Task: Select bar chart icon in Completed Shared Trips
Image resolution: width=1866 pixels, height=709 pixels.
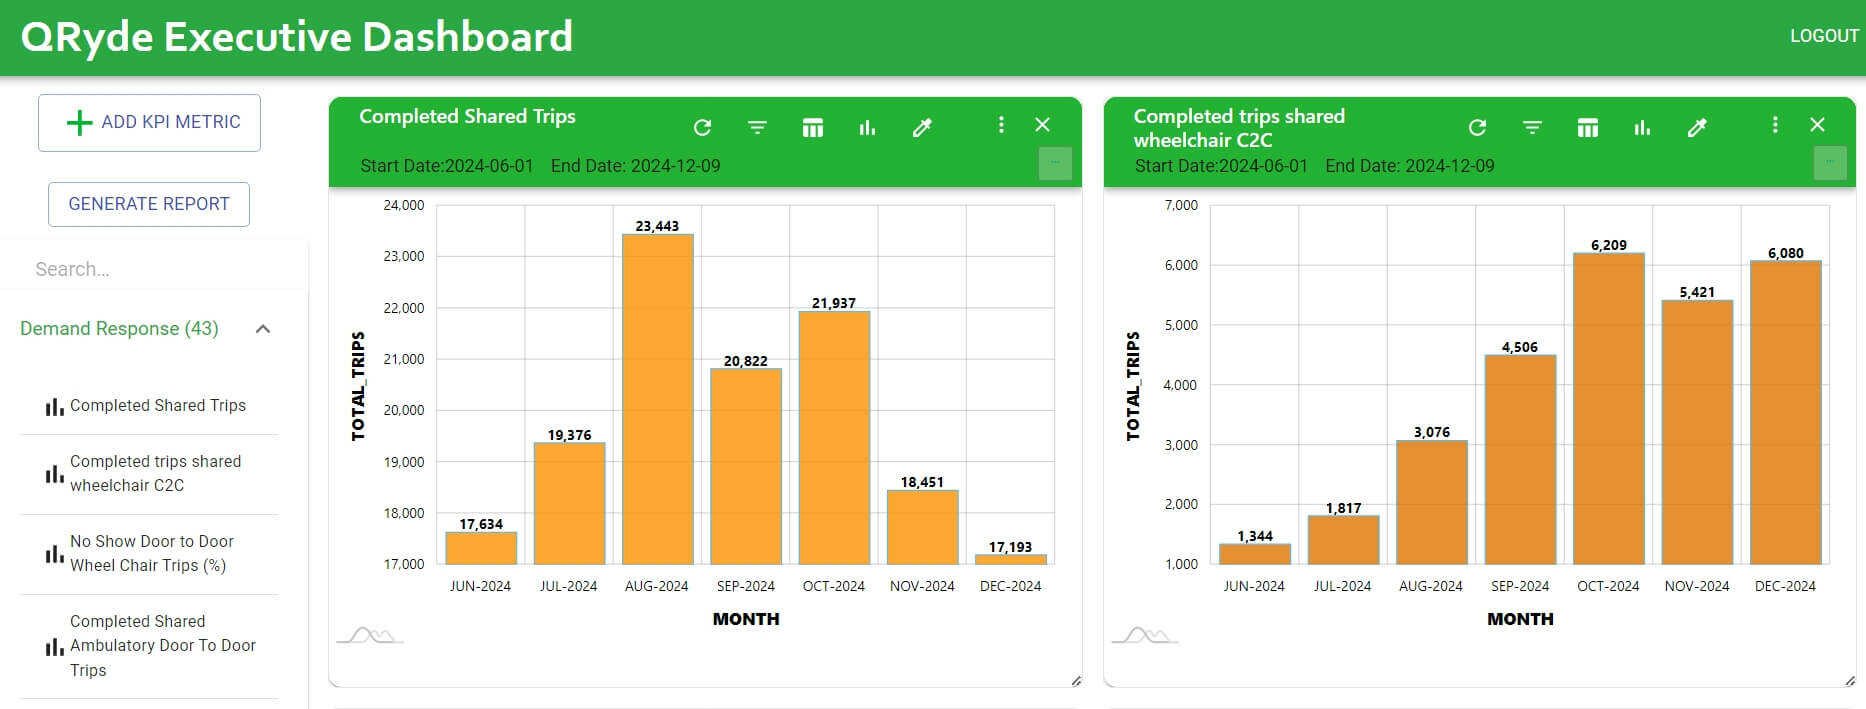Action: click(867, 127)
